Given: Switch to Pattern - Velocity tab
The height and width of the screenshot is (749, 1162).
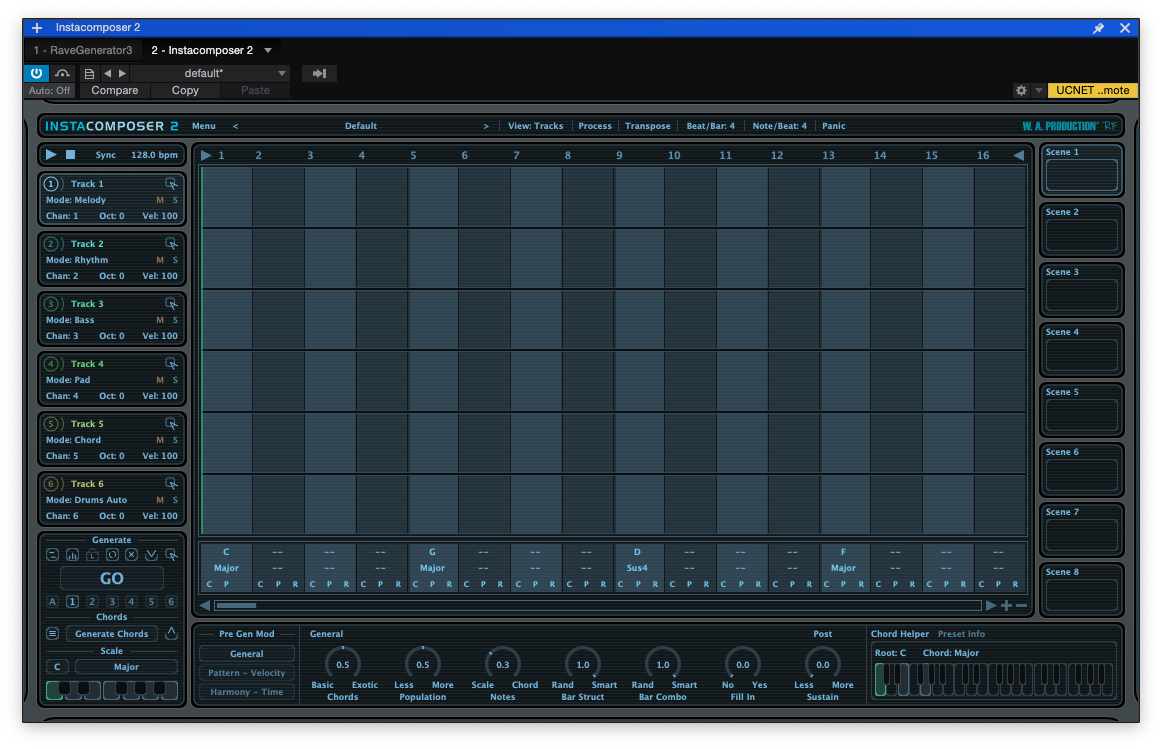Looking at the screenshot, I should click(x=247, y=673).
